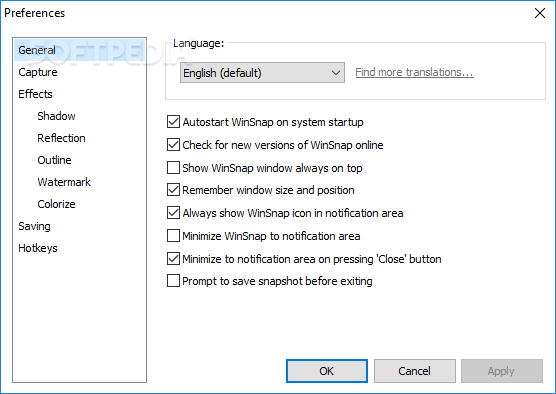This screenshot has width=556, height=394.
Task: Click the Cancel button
Action: (415, 371)
